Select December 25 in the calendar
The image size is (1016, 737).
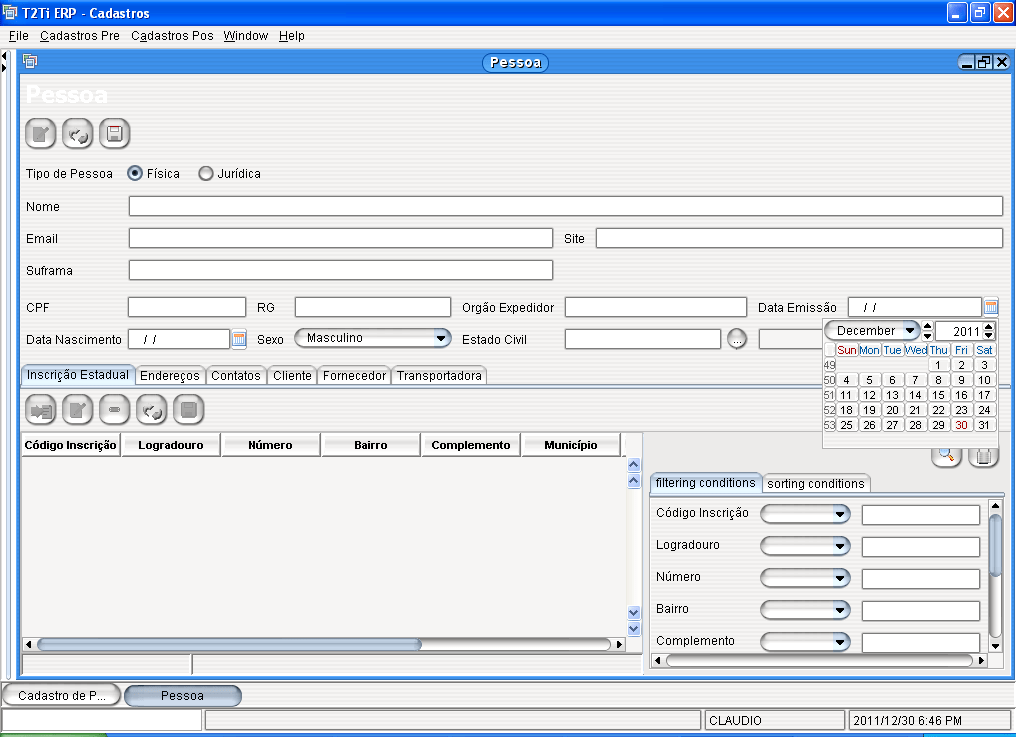(846, 424)
